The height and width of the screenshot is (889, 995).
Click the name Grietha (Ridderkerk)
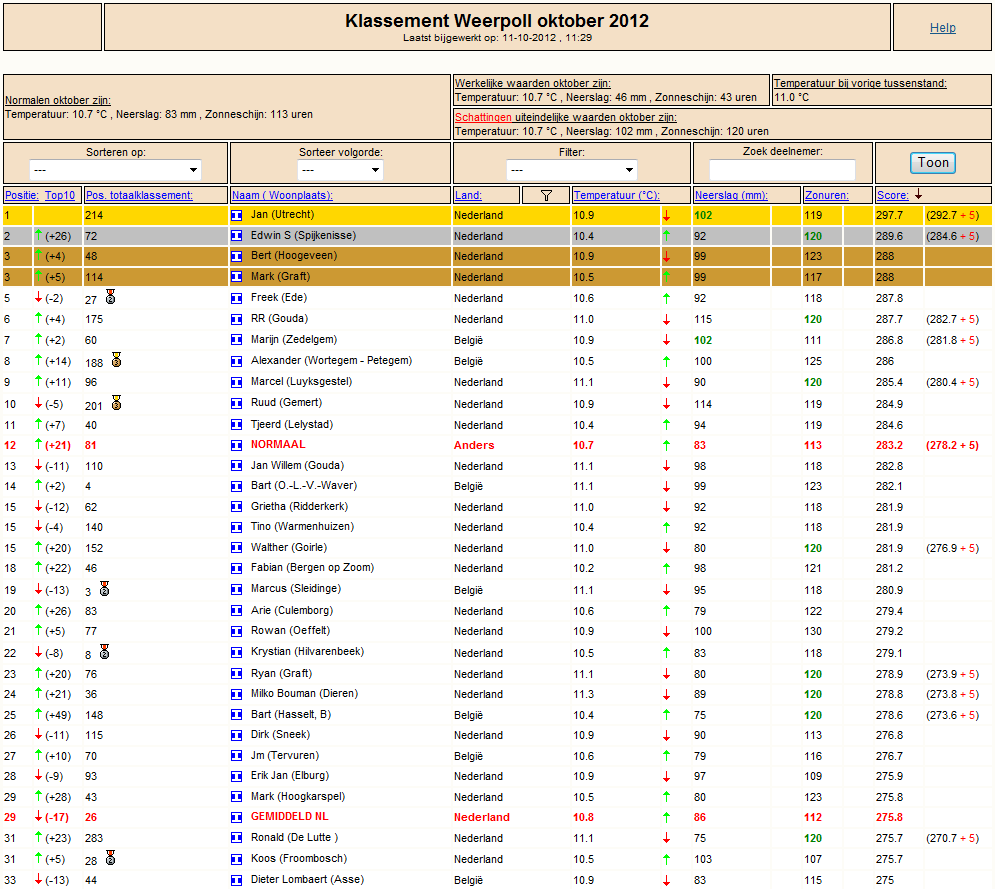[x=300, y=506]
